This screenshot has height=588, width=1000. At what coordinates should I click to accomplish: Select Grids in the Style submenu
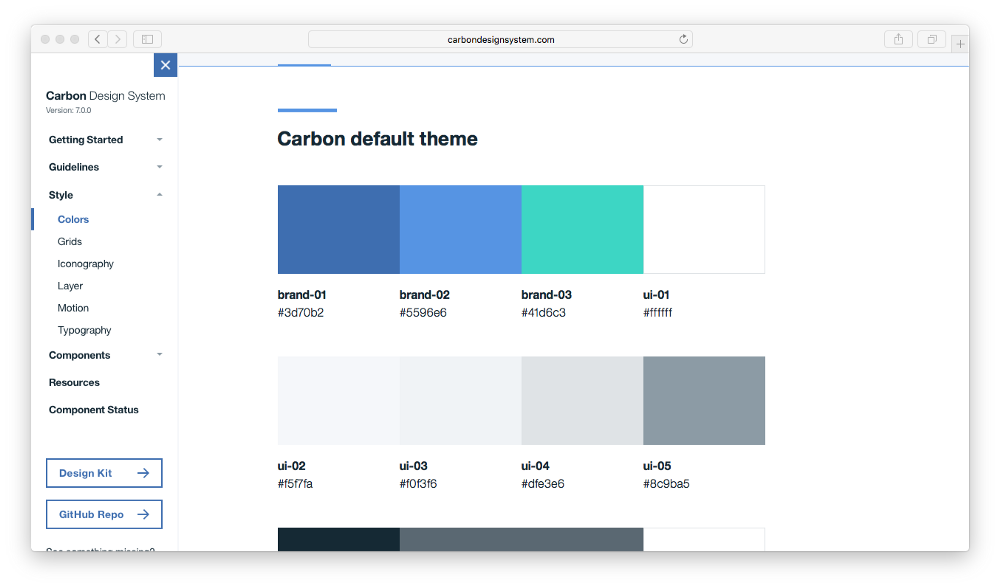click(x=70, y=242)
